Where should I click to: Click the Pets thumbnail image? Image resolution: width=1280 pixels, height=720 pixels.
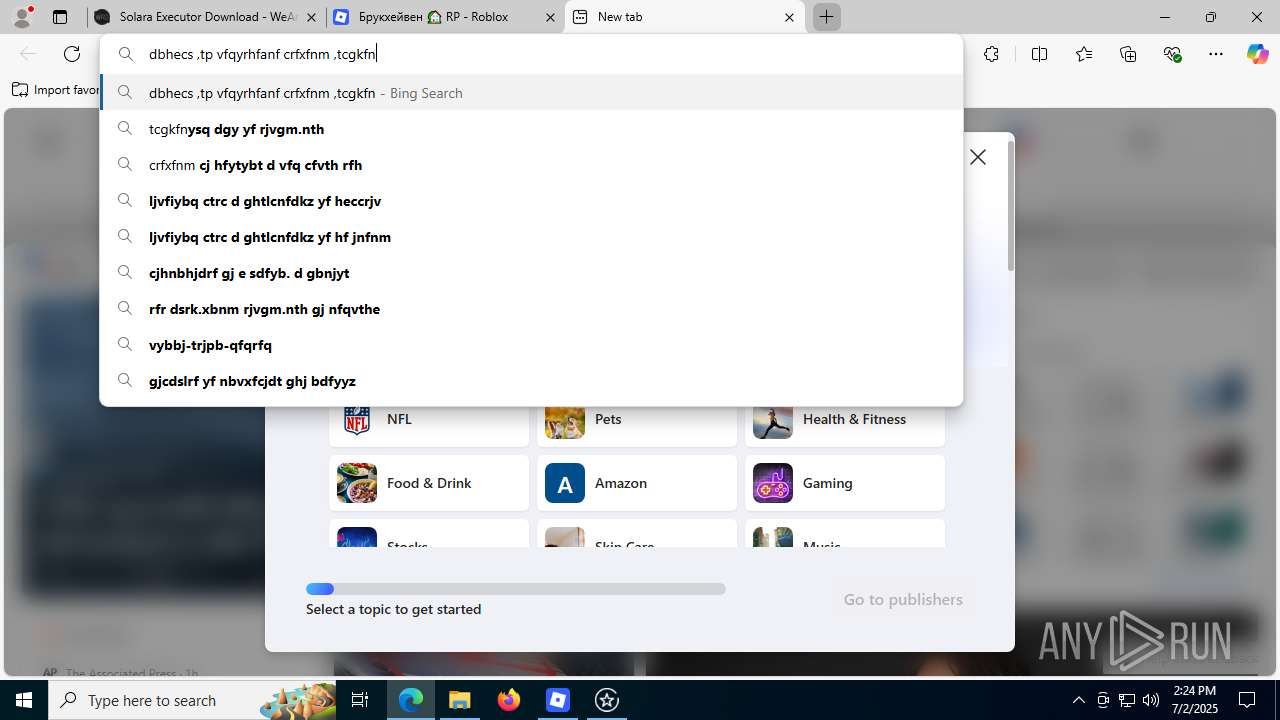pos(565,422)
